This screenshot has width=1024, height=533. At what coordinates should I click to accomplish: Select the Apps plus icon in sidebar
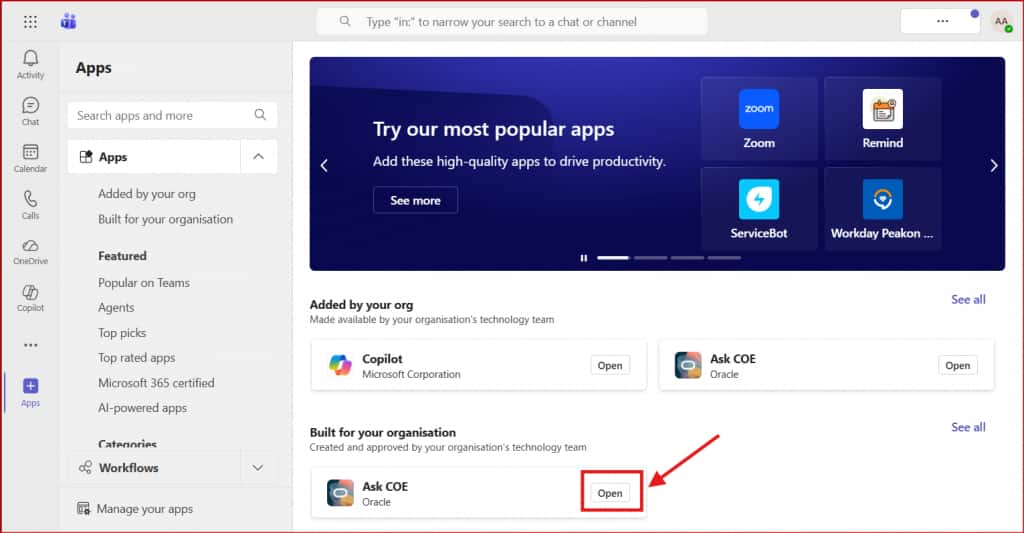tap(30, 385)
